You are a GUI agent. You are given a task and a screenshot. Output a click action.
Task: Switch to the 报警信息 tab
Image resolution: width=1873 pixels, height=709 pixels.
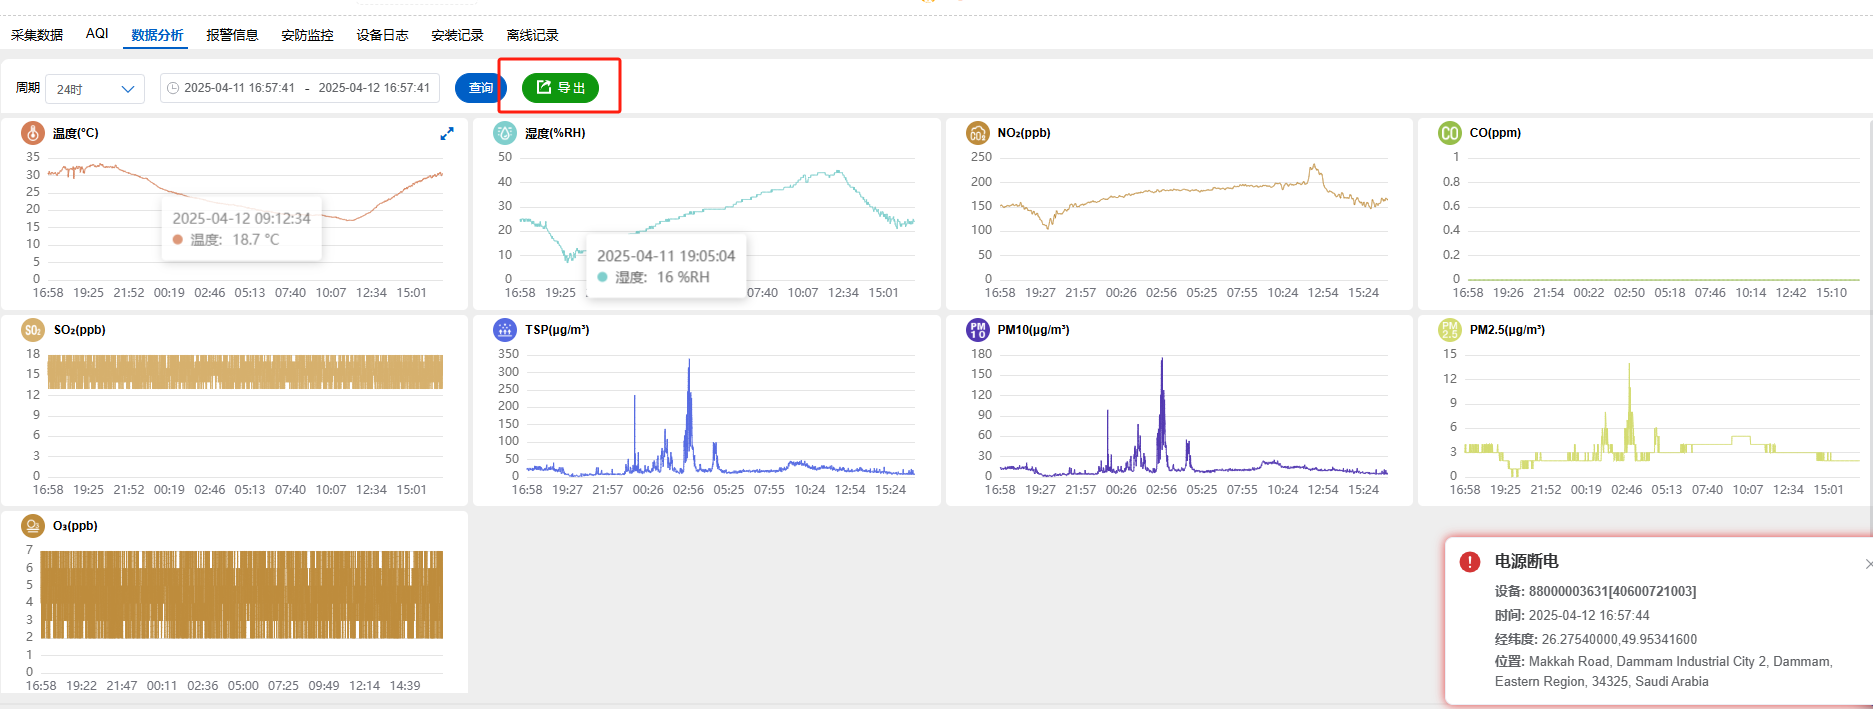pyautogui.click(x=232, y=35)
